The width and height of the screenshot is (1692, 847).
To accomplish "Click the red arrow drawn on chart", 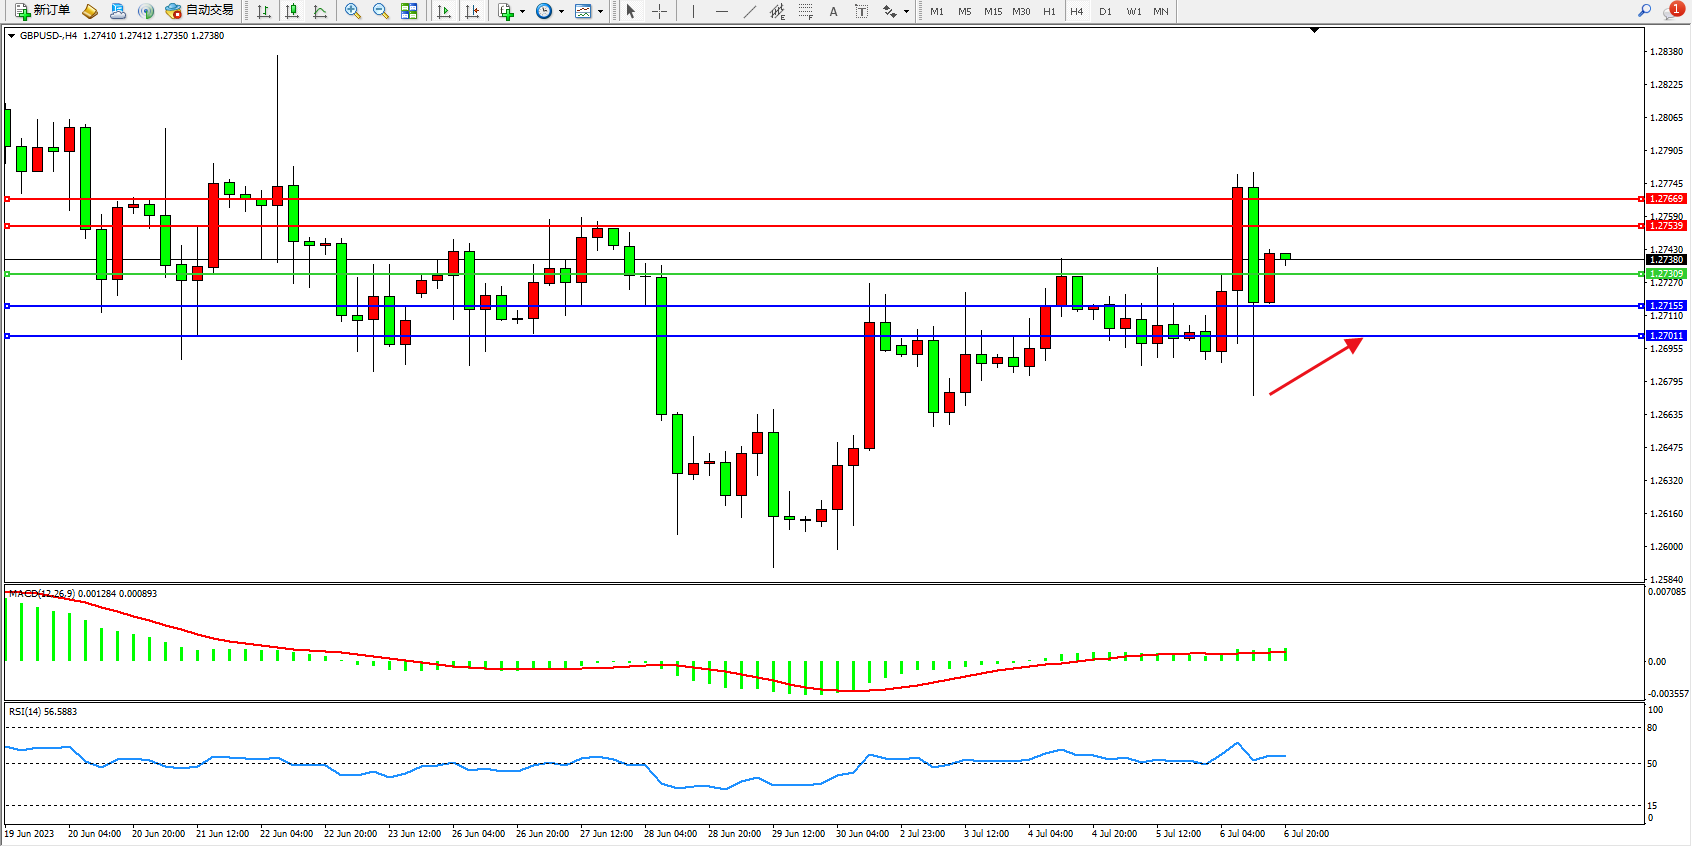I will pyautogui.click(x=1315, y=367).
